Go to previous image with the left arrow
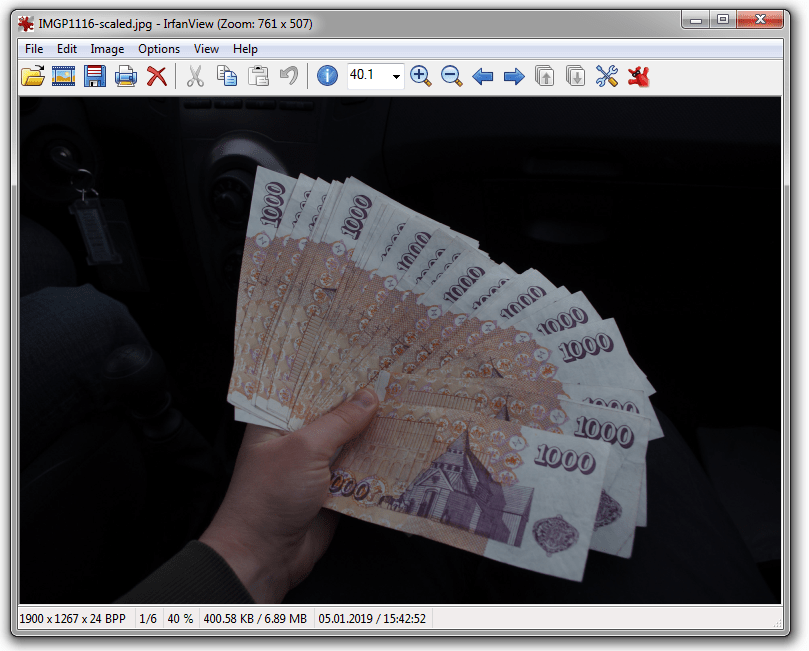Image resolution: width=809 pixels, height=651 pixels. coord(482,76)
